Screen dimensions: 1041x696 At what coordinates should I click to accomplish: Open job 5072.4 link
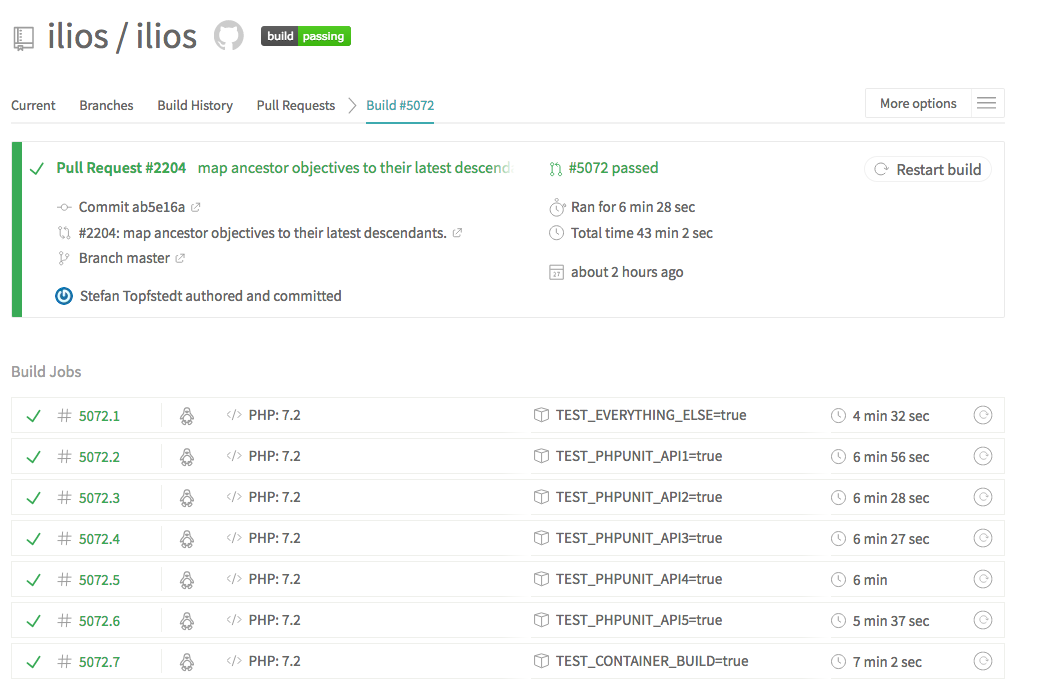(99, 539)
